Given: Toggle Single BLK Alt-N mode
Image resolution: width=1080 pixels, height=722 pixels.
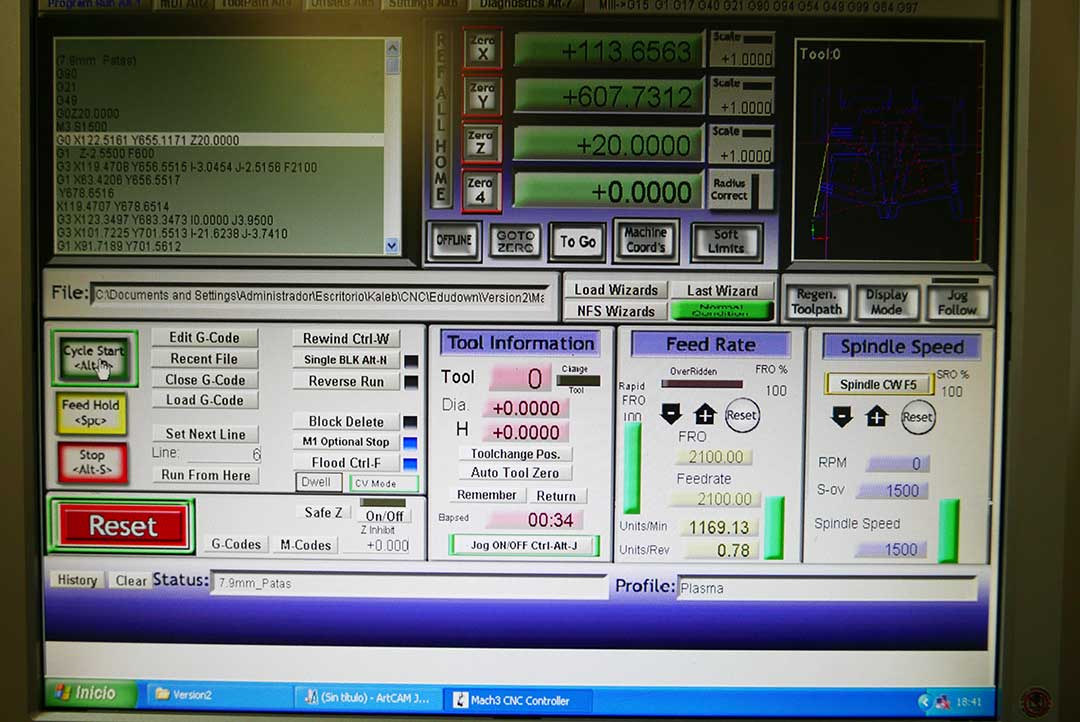Looking at the screenshot, I should coord(345,360).
